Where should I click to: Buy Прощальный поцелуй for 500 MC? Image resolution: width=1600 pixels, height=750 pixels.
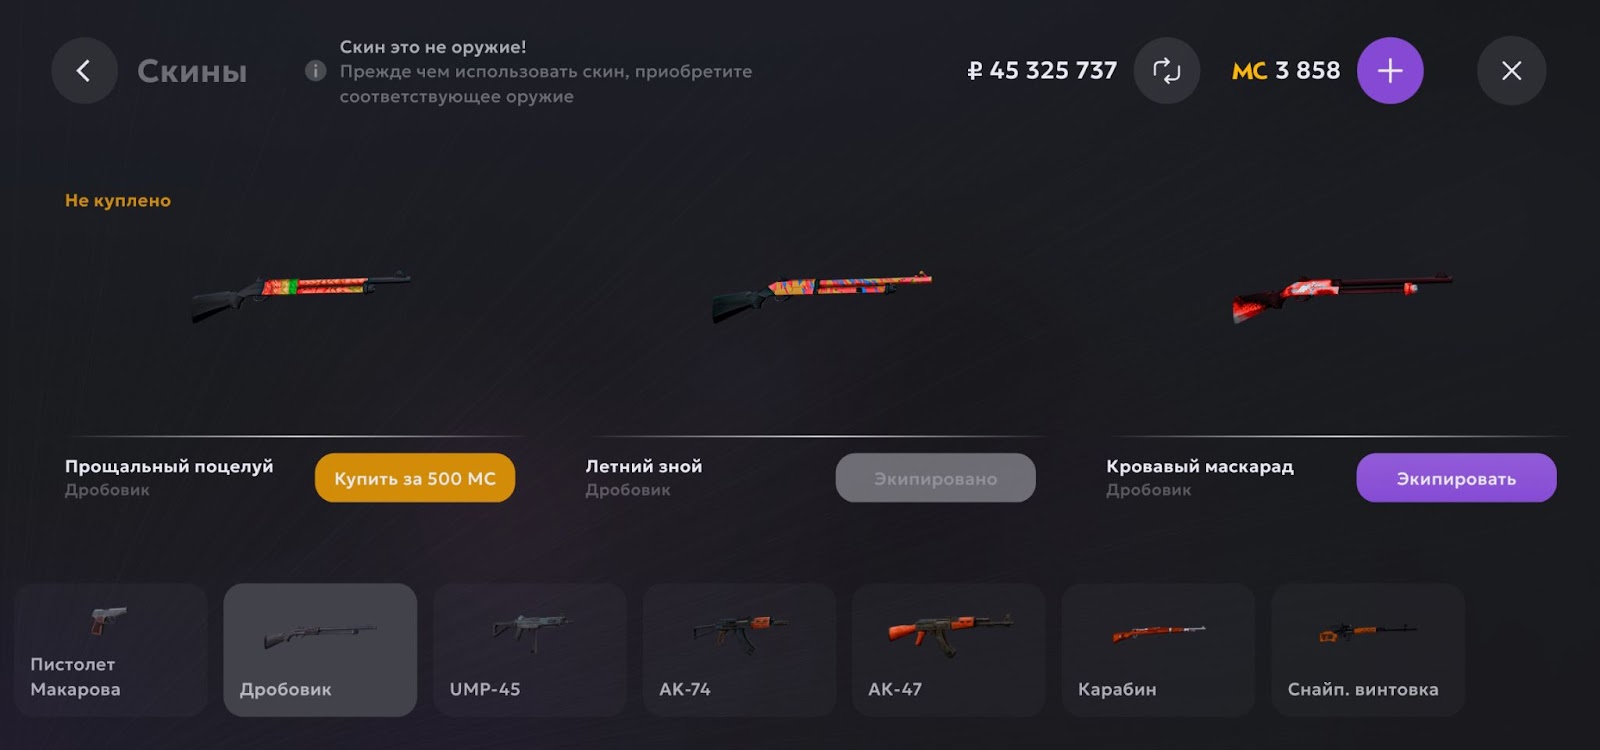pos(415,478)
